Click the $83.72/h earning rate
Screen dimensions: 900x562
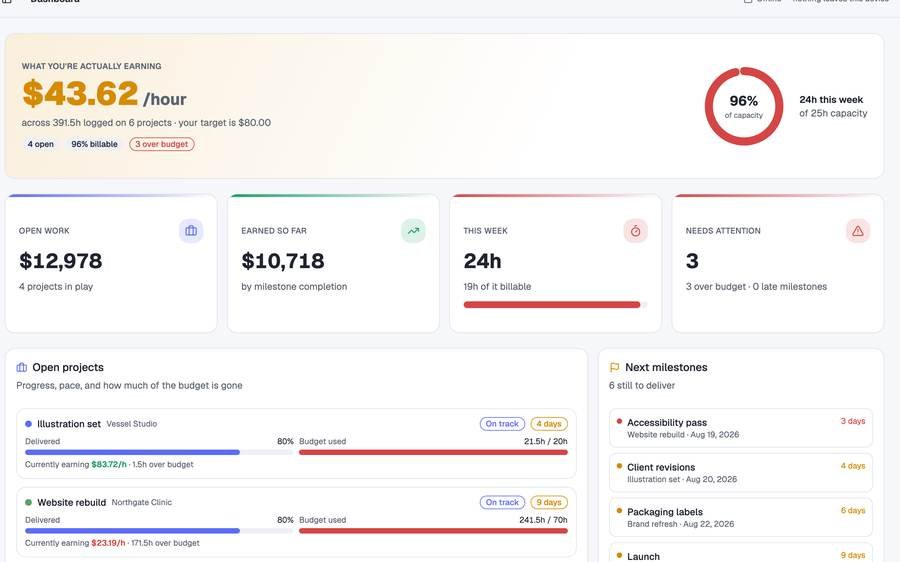(109, 464)
